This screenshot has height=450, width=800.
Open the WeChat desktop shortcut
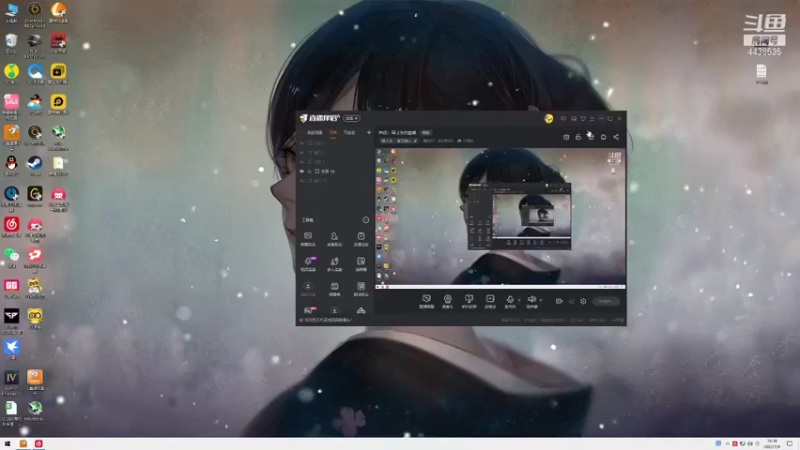tap(11, 257)
